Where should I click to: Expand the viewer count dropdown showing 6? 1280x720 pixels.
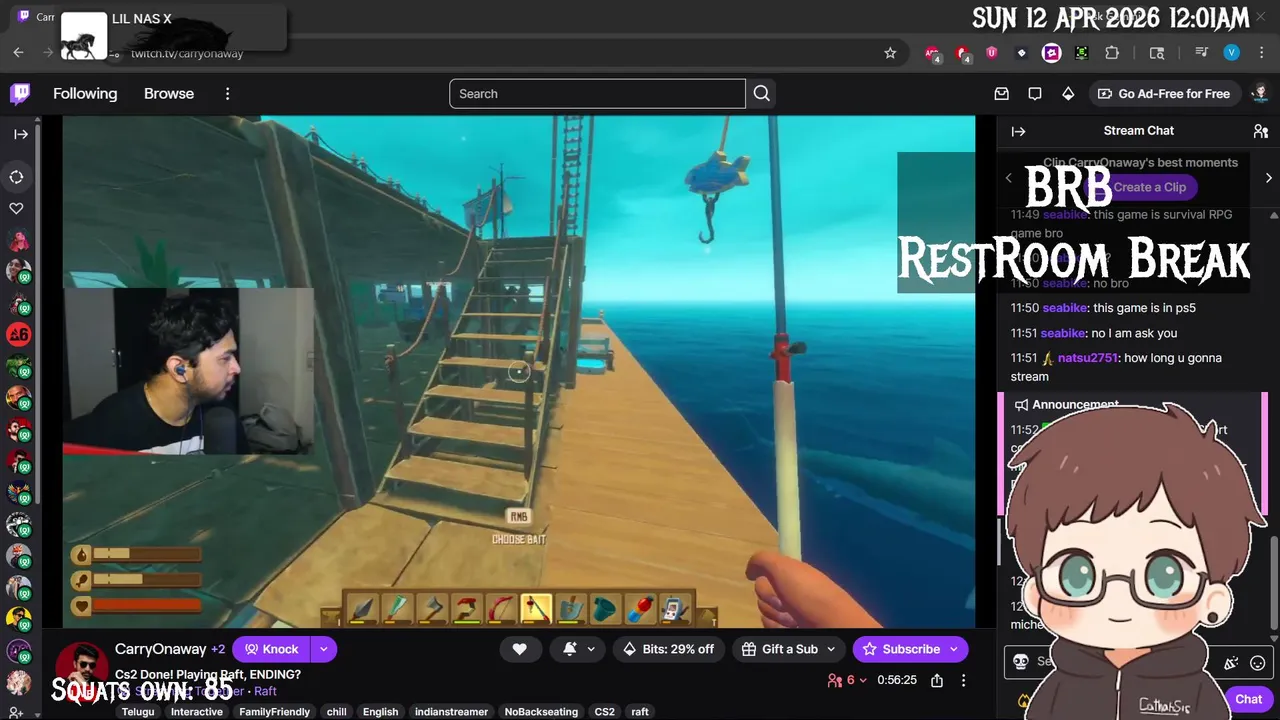(x=849, y=680)
